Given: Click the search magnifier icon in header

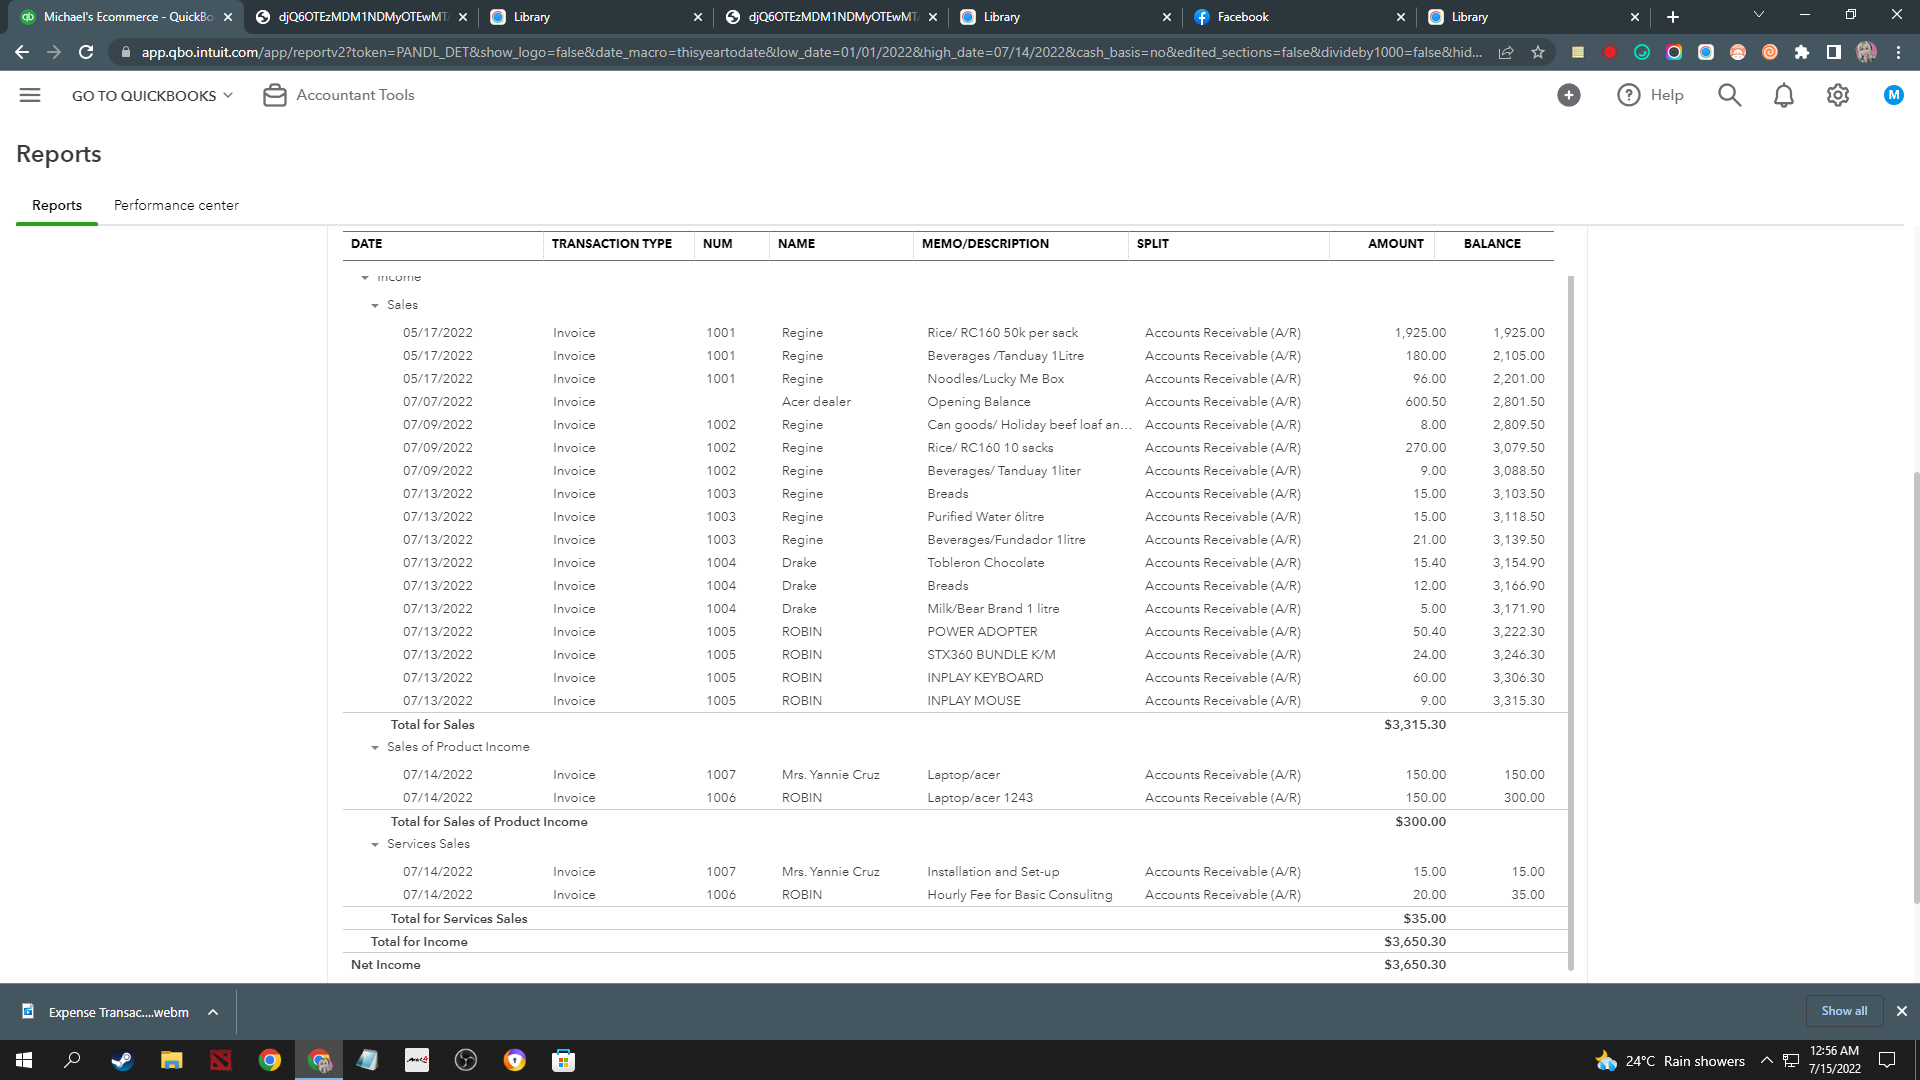Looking at the screenshot, I should [x=1729, y=95].
